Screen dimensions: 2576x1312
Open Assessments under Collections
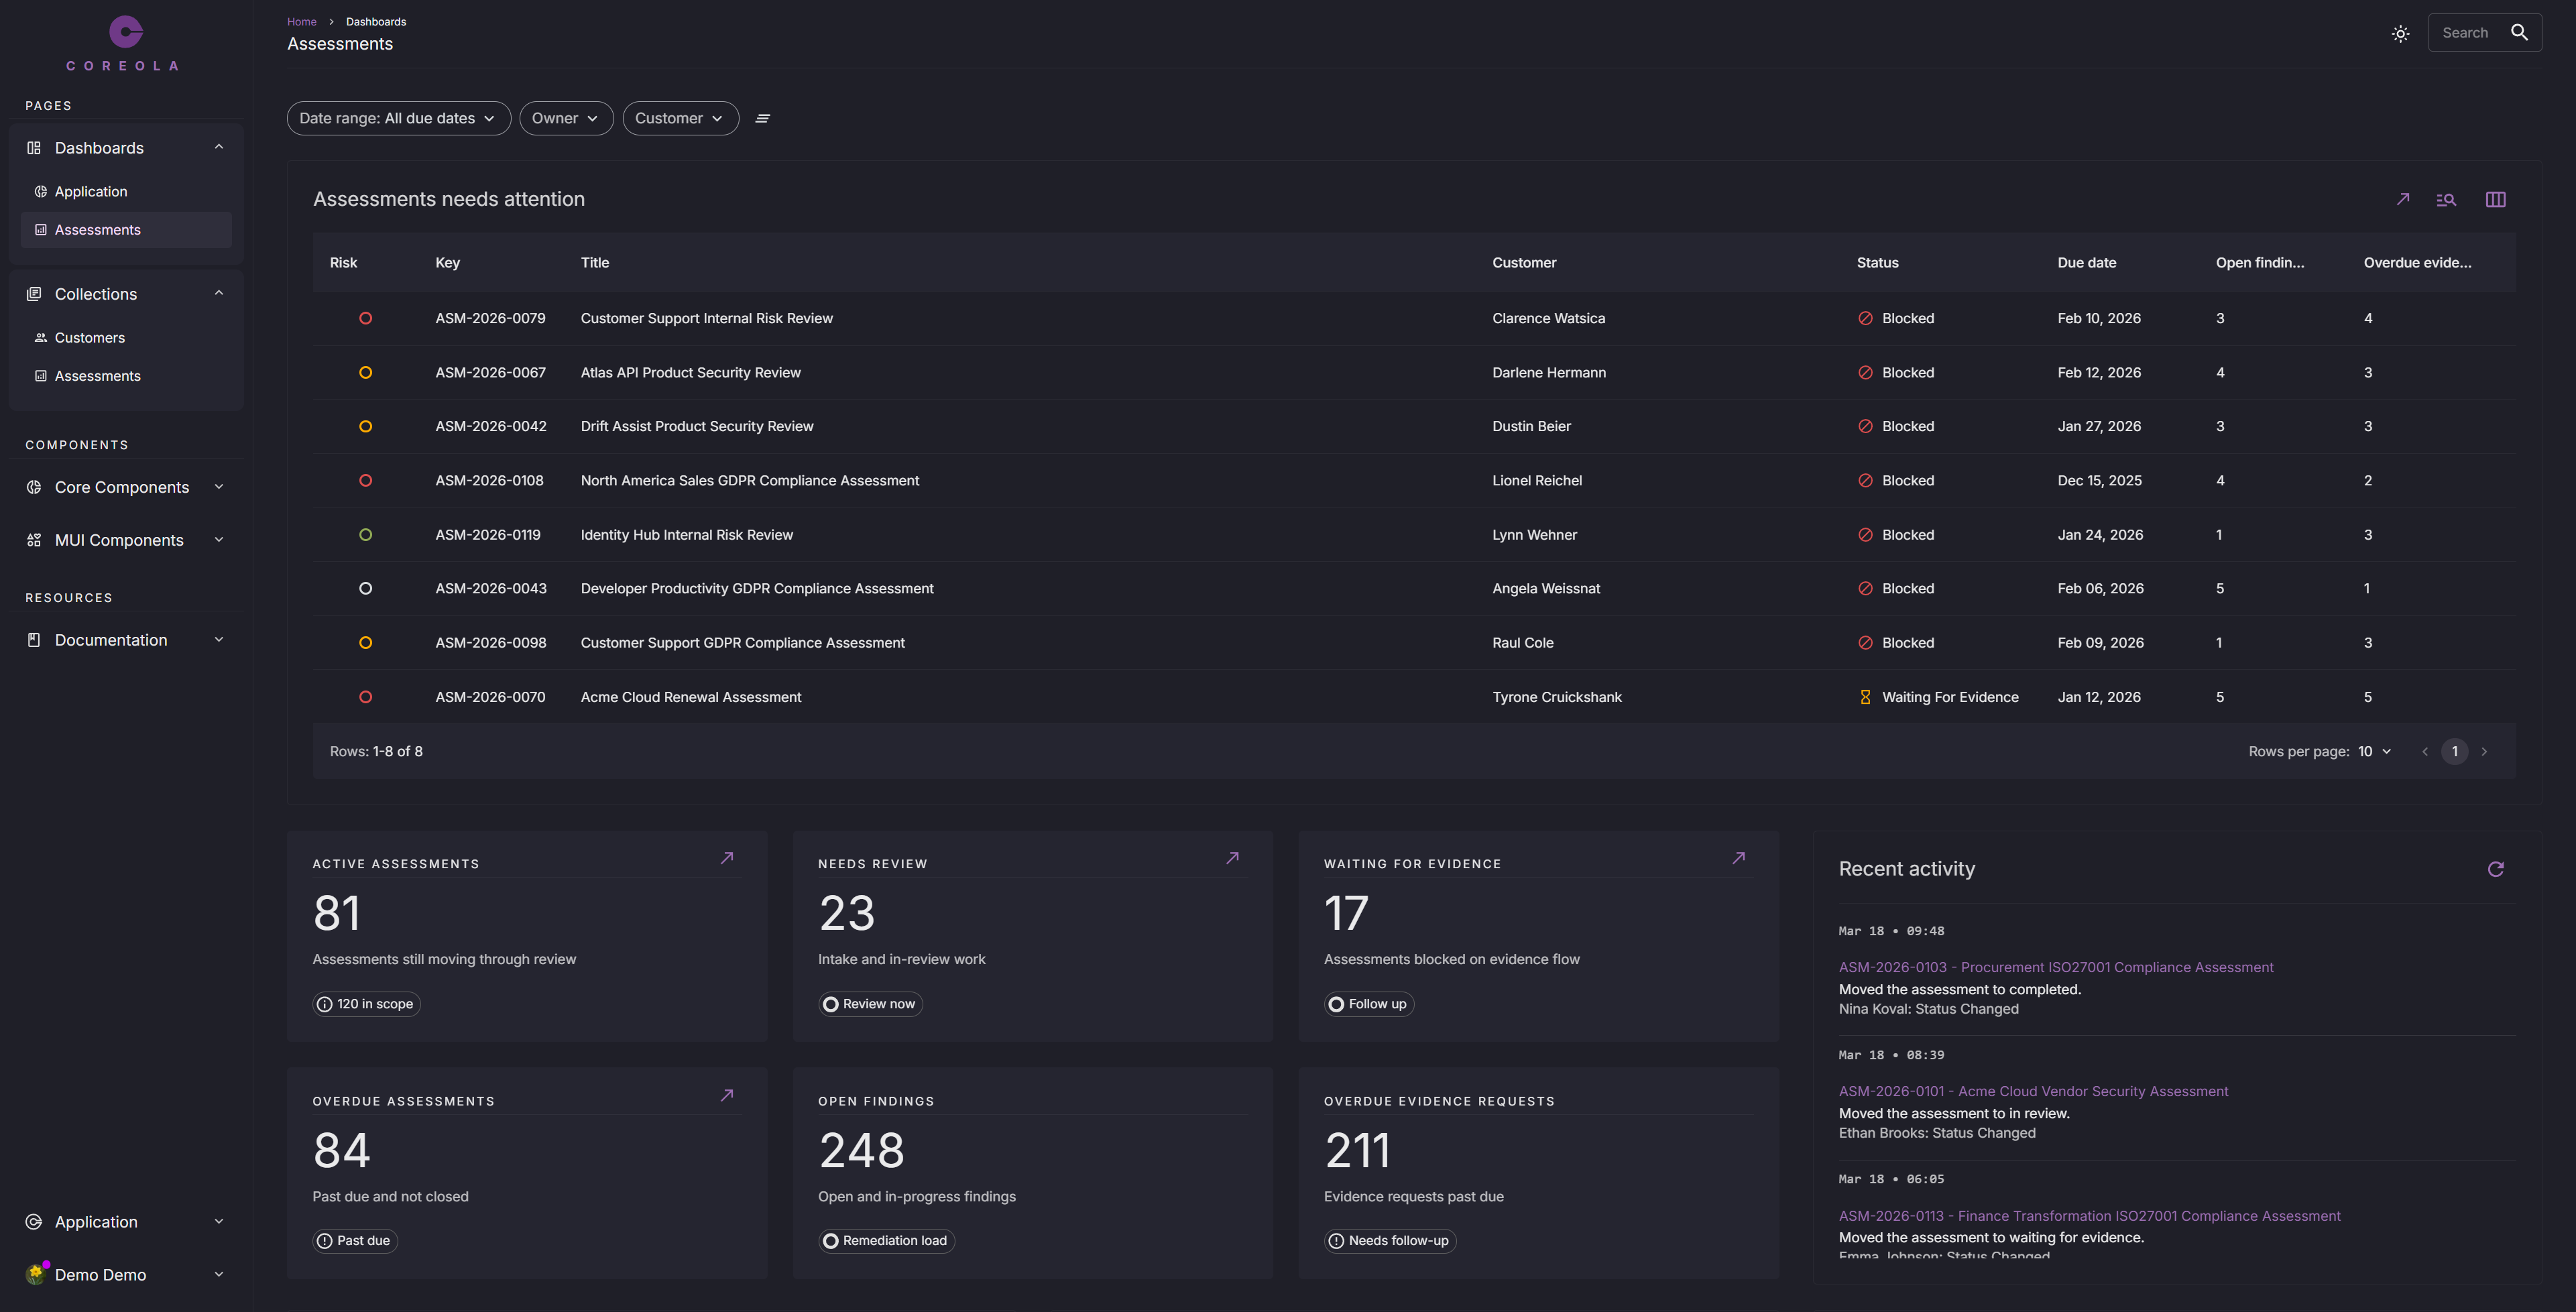pyautogui.click(x=126, y=376)
